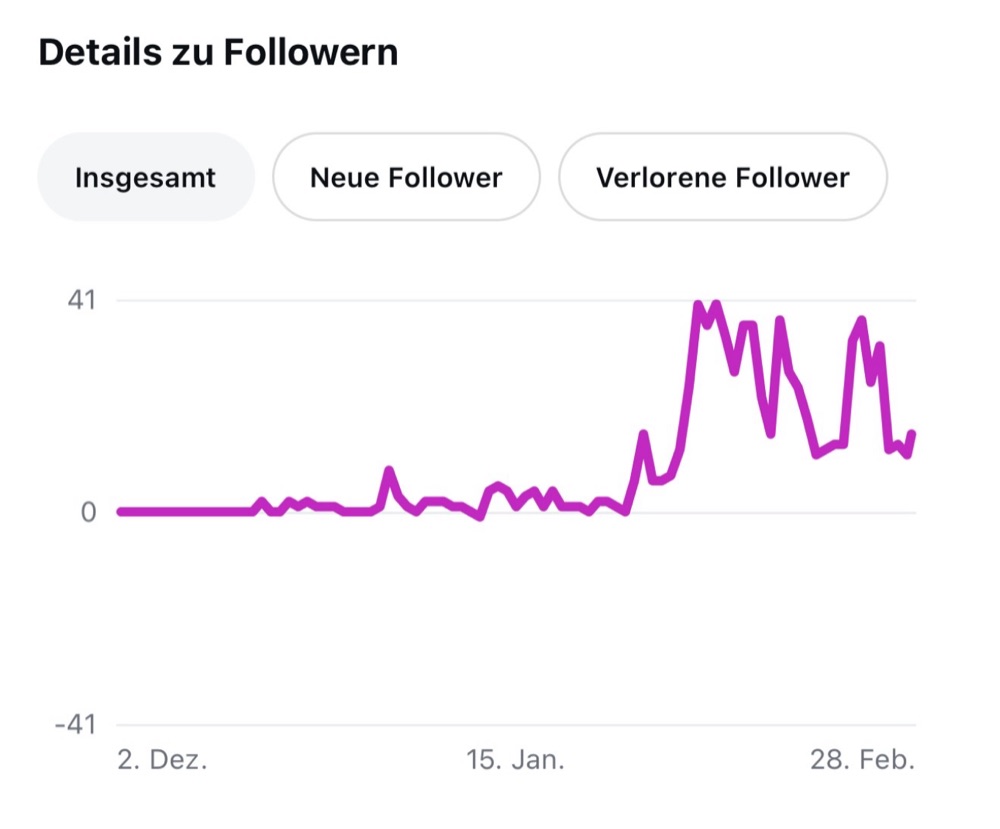Click the 15. Jan. date label
The image size is (1000, 829).
(515, 759)
